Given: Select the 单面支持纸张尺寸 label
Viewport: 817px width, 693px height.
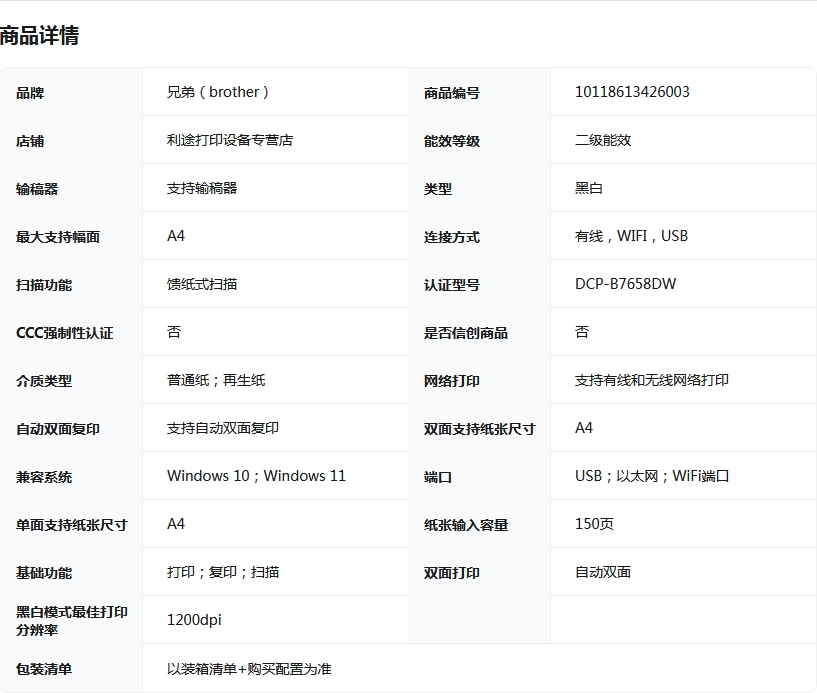Looking at the screenshot, I should [72, 524].
